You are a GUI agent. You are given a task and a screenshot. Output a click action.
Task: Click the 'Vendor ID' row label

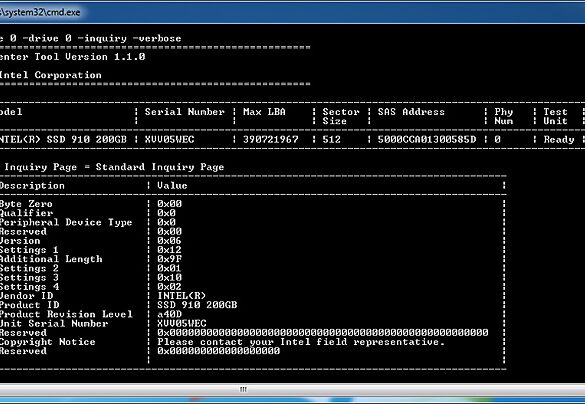click(26, 296)
